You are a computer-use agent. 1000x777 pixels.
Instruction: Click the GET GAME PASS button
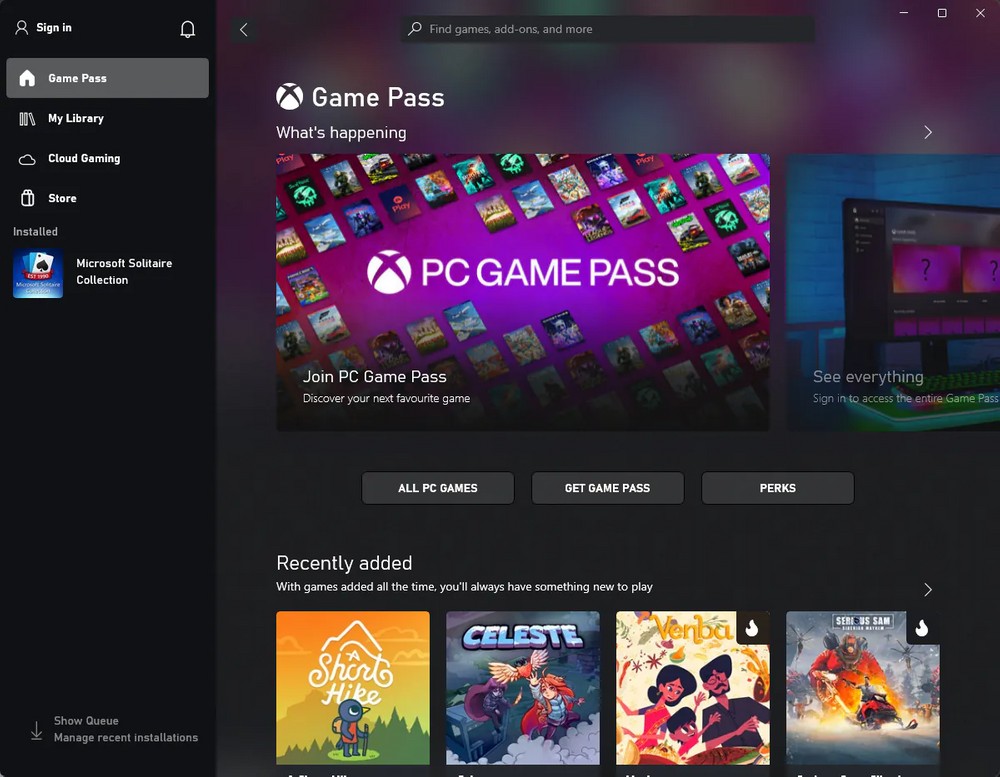[607, 488]
